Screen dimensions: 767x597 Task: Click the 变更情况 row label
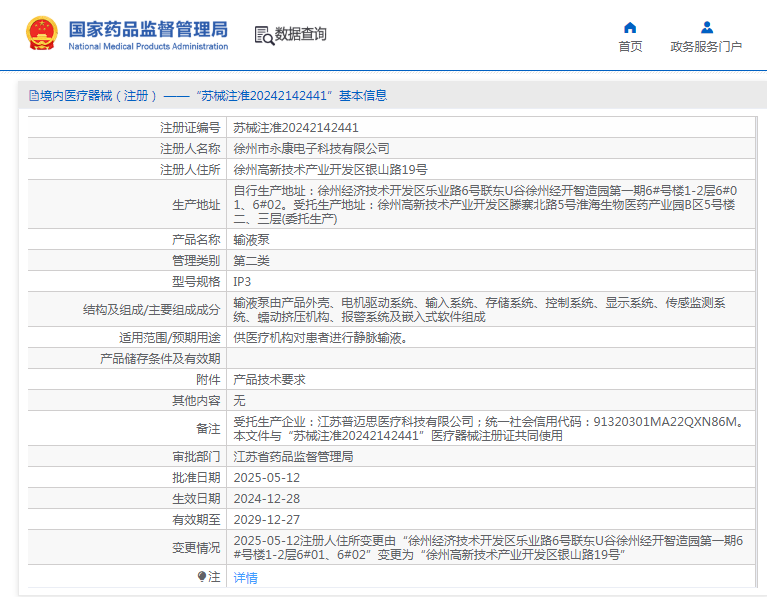click(196, 548)
